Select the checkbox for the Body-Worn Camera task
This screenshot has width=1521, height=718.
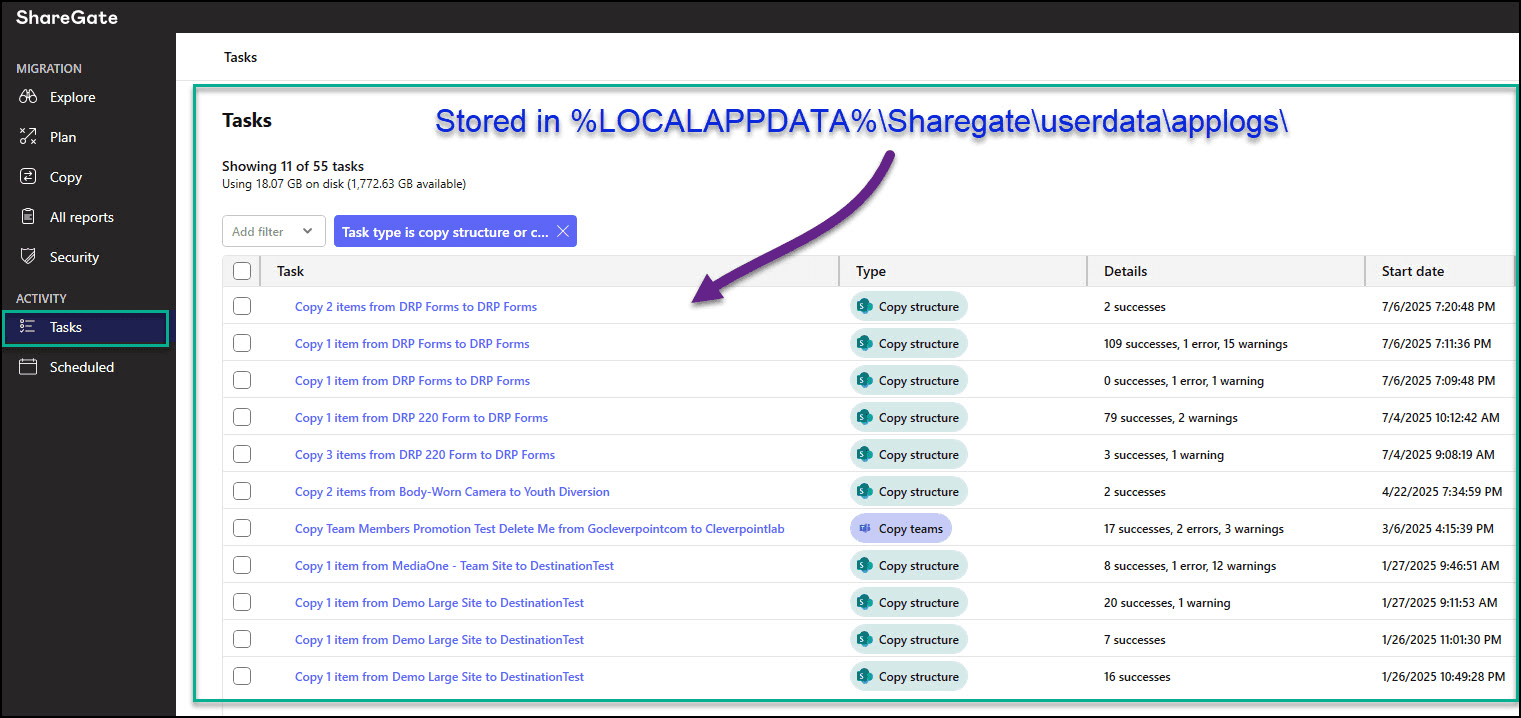click(242, 491)
